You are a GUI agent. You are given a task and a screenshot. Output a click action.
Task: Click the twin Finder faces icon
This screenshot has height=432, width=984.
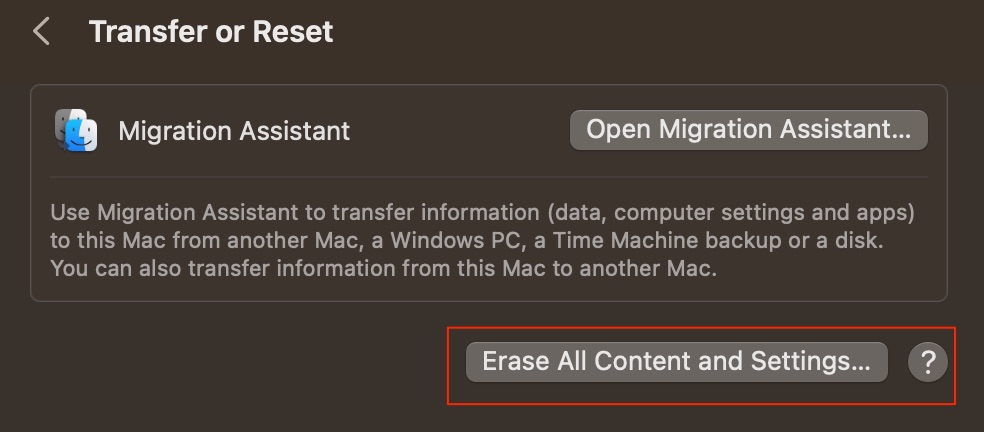click(76, 130)
